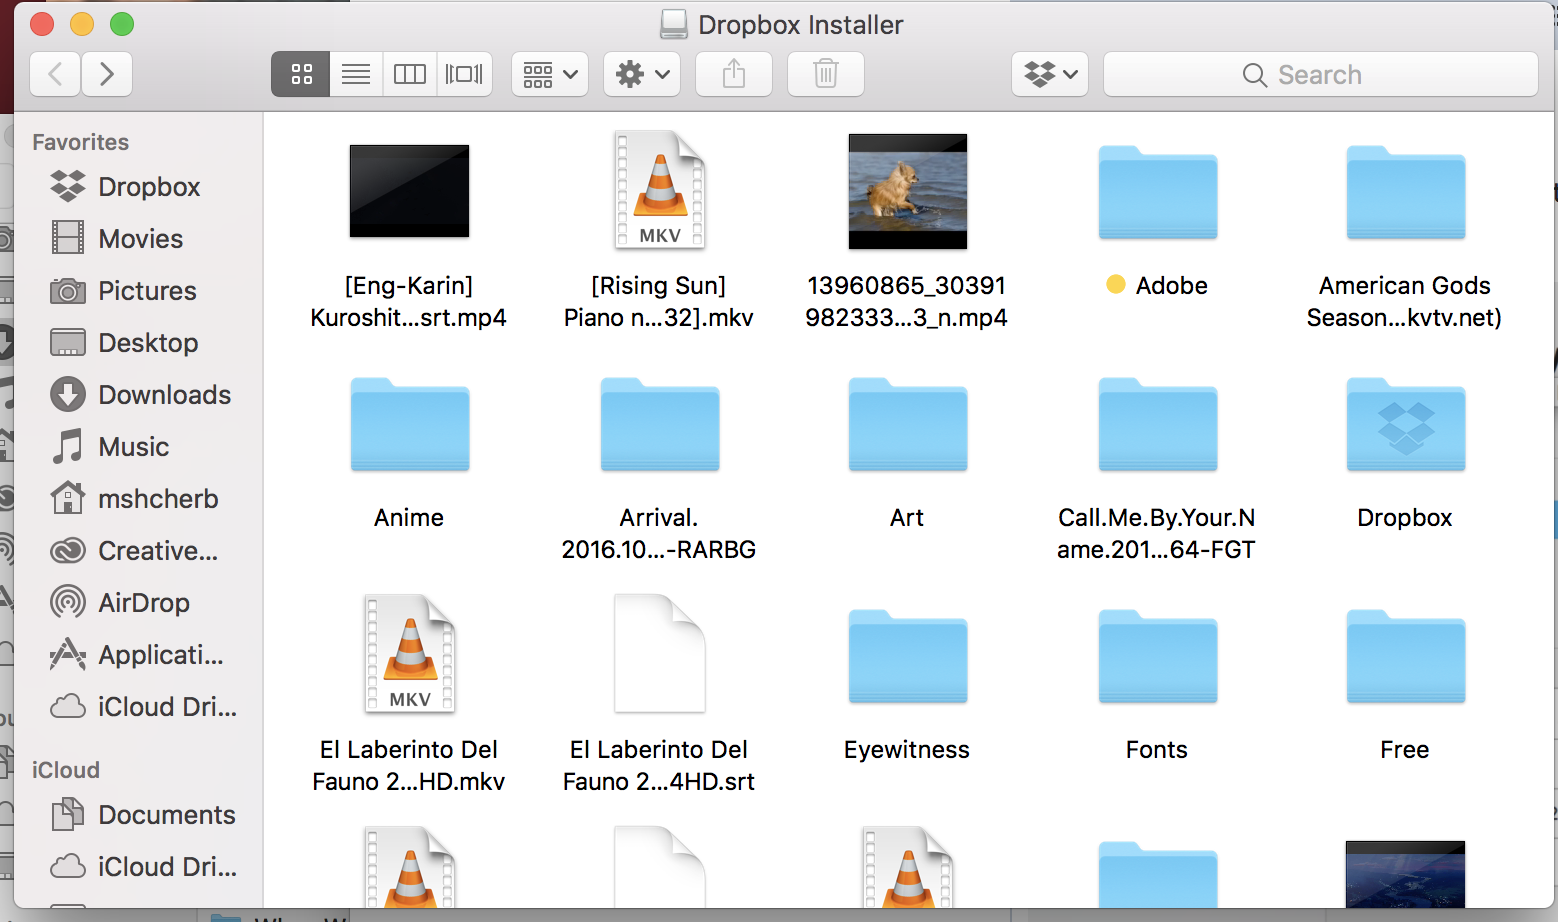The image size is (1558, 922).
Task: Go forward with the right chevron button
Action: [x=107, y=74]
